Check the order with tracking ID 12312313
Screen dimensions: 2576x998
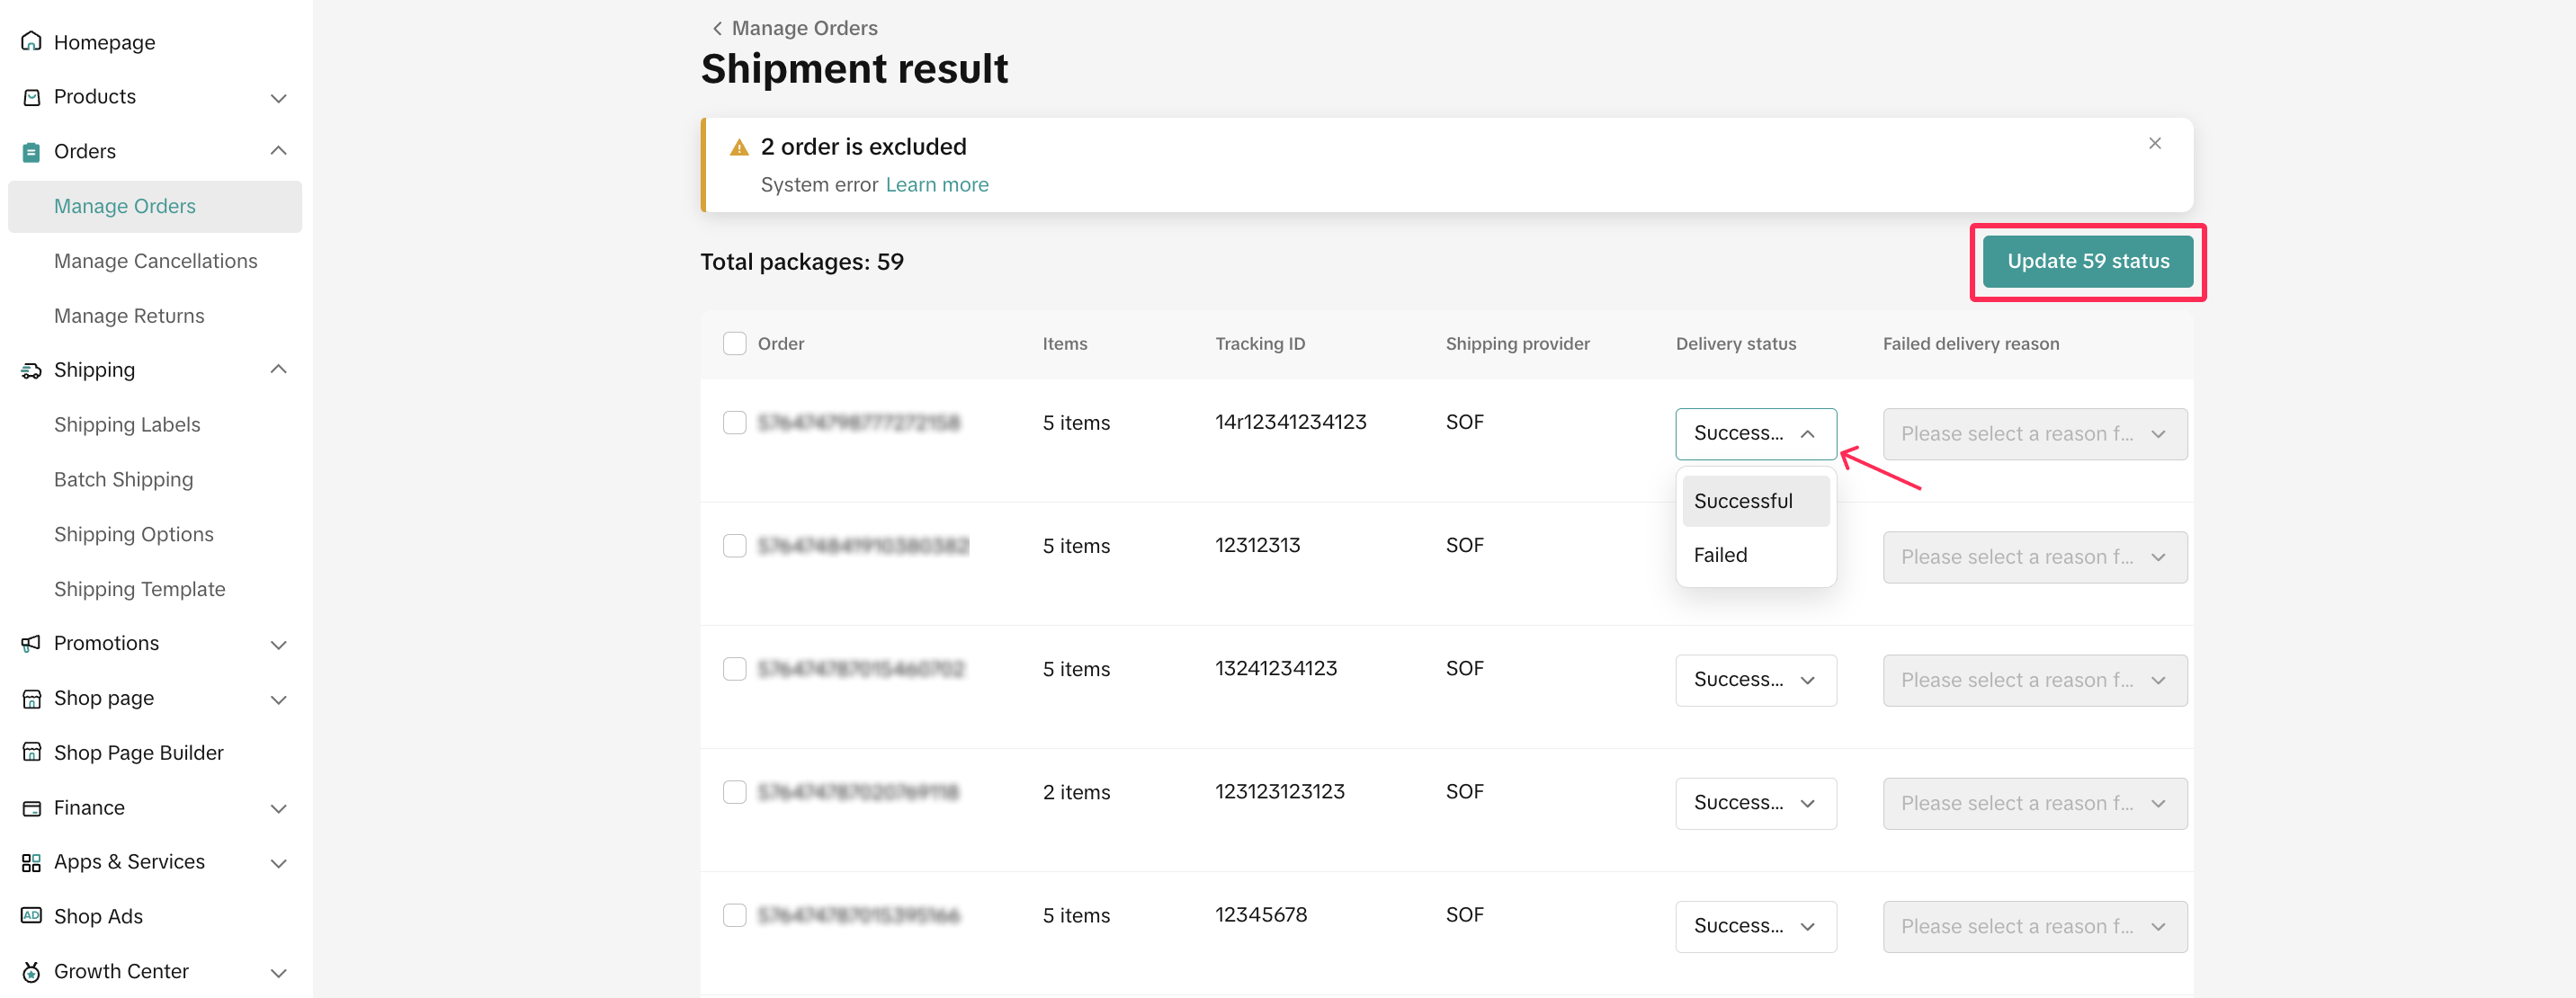(734, 546)
